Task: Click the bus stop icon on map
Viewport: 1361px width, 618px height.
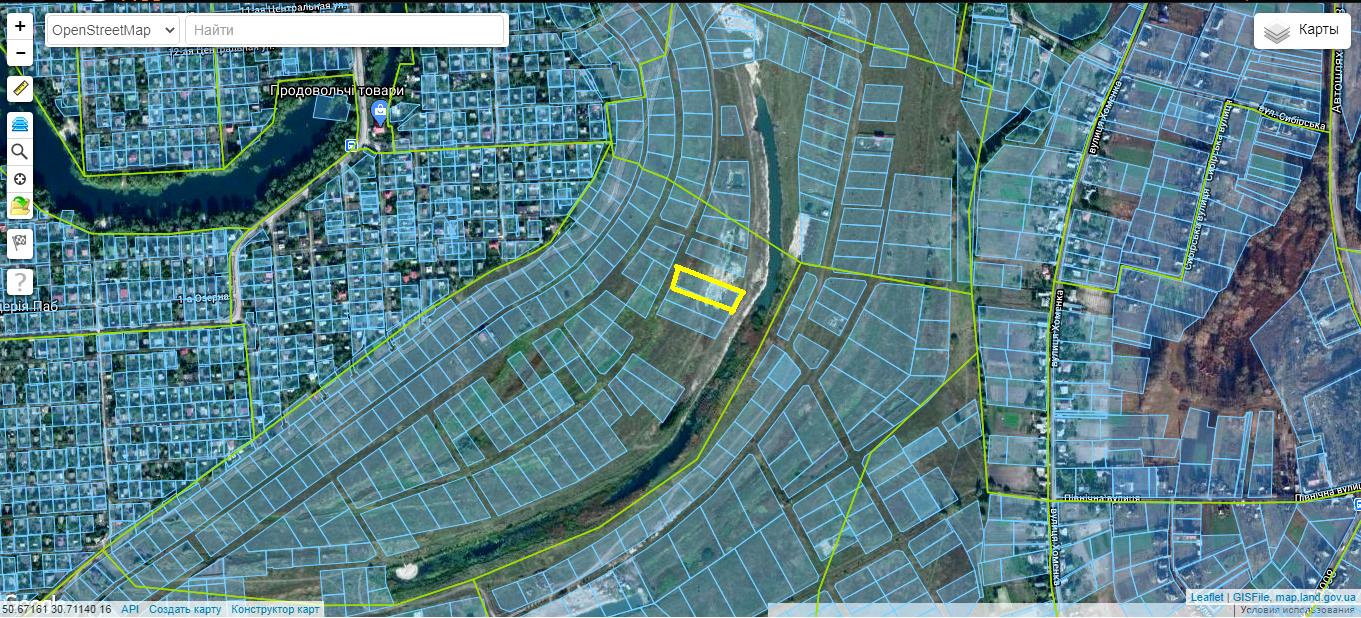Action: tap(351, 146)
